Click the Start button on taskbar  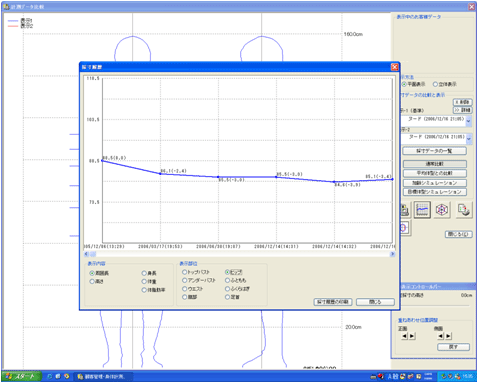[21, 376]
